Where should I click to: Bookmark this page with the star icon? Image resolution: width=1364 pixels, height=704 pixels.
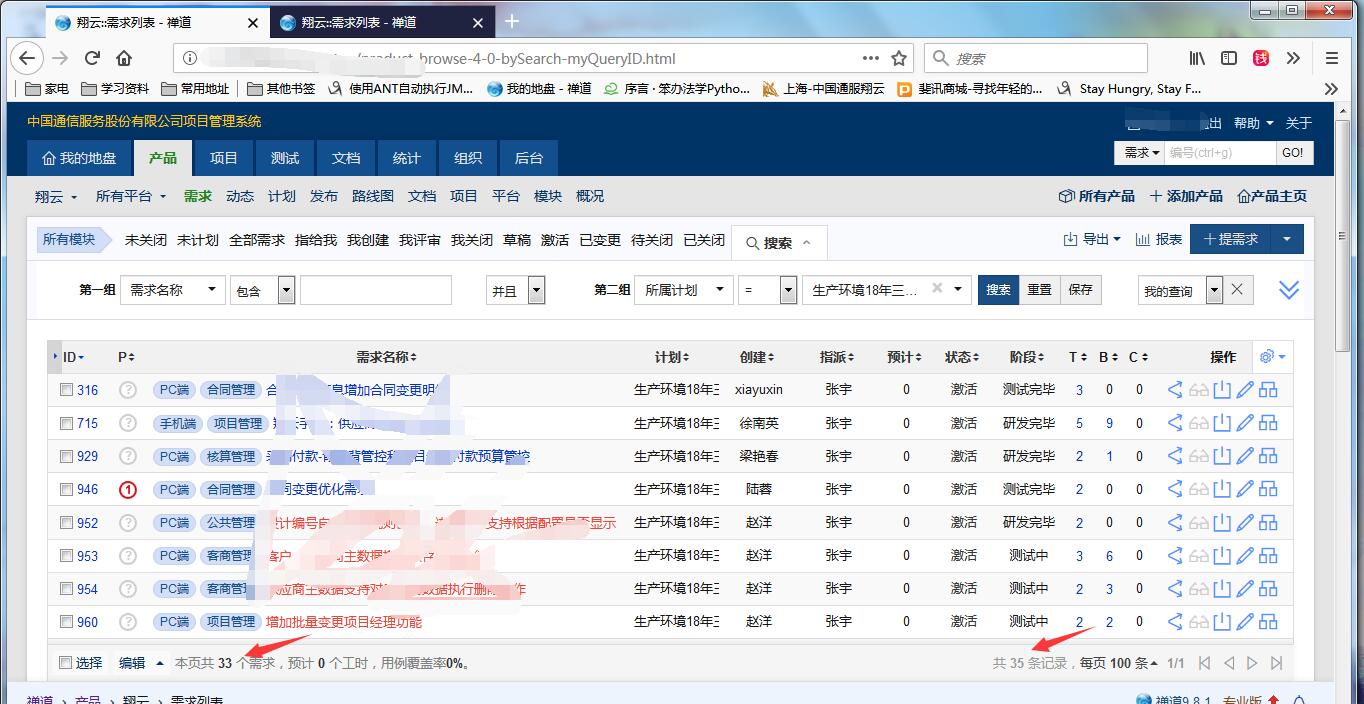point(899,58)
